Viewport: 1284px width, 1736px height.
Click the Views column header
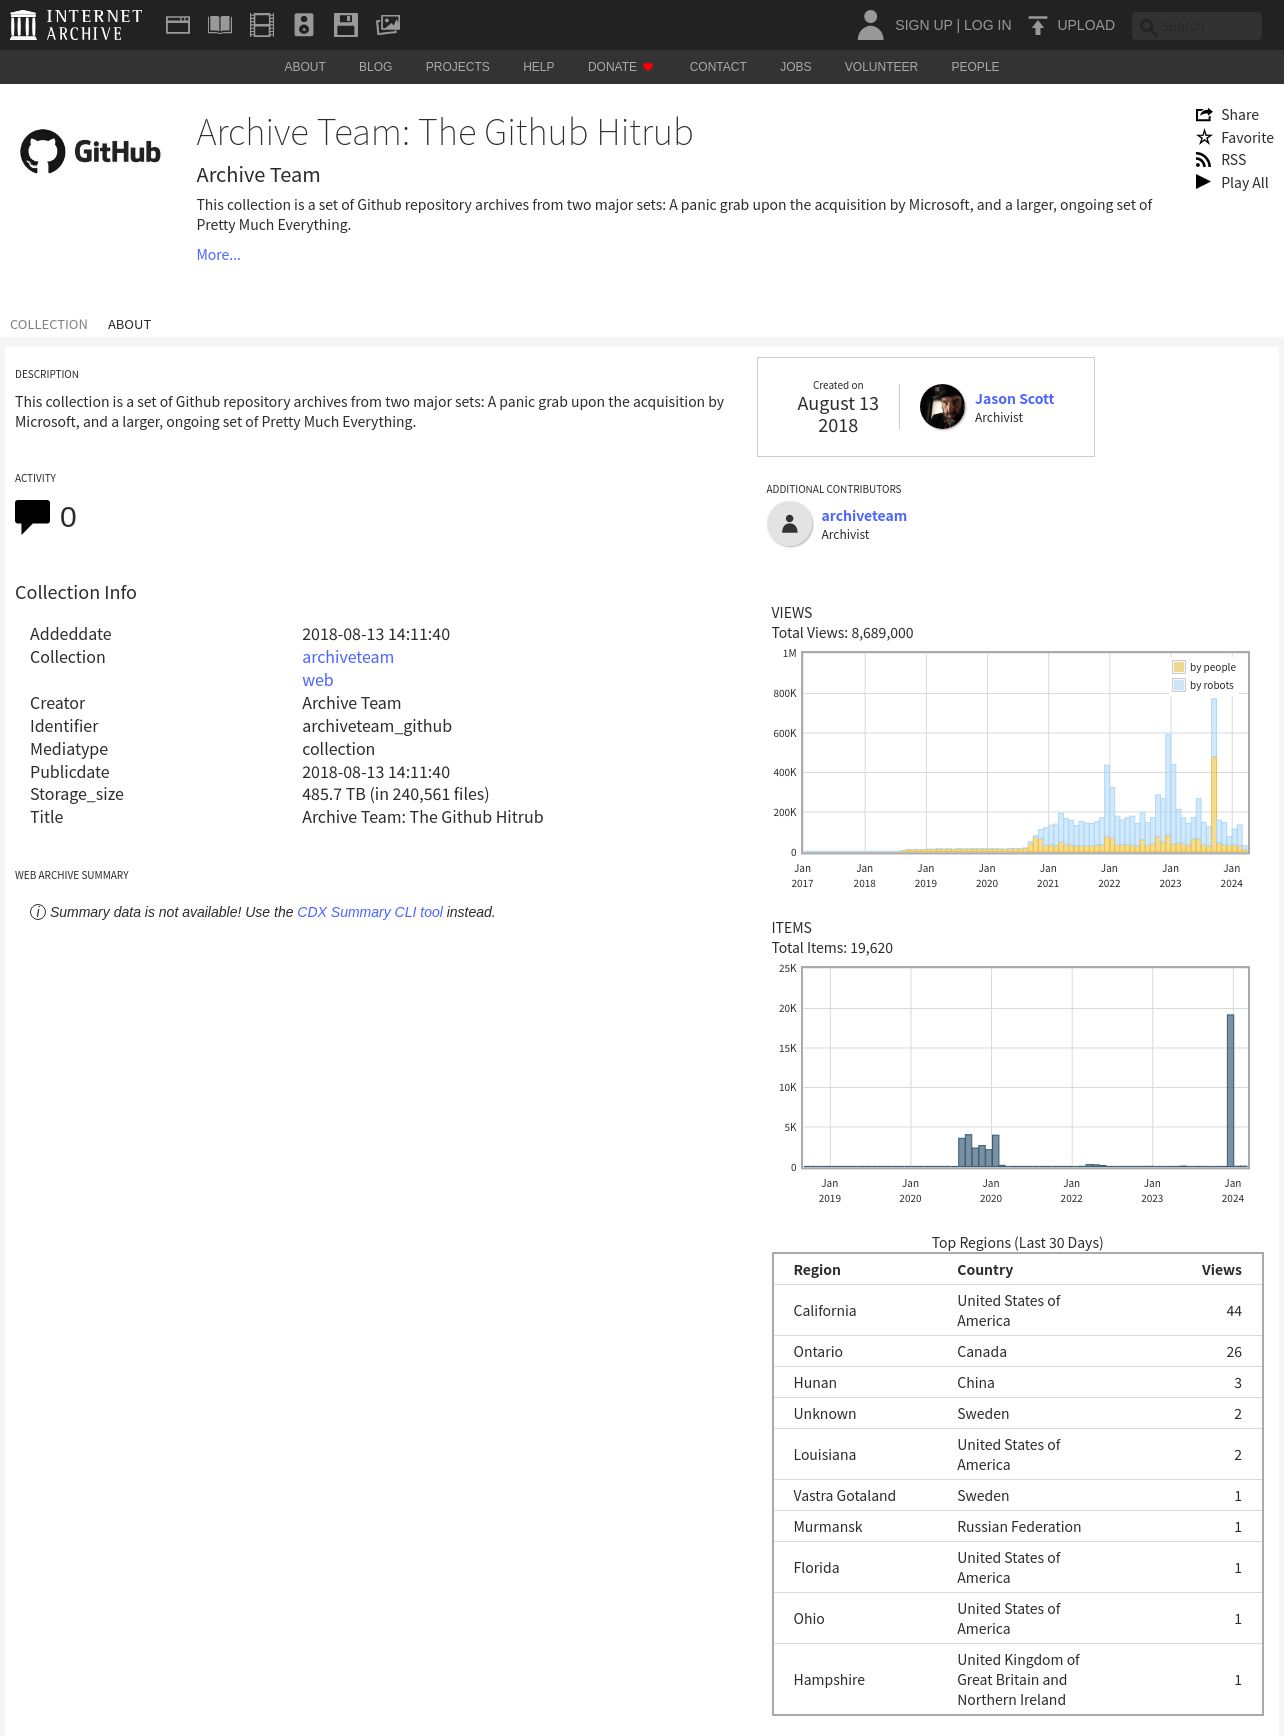[x=1222, y=1270]
